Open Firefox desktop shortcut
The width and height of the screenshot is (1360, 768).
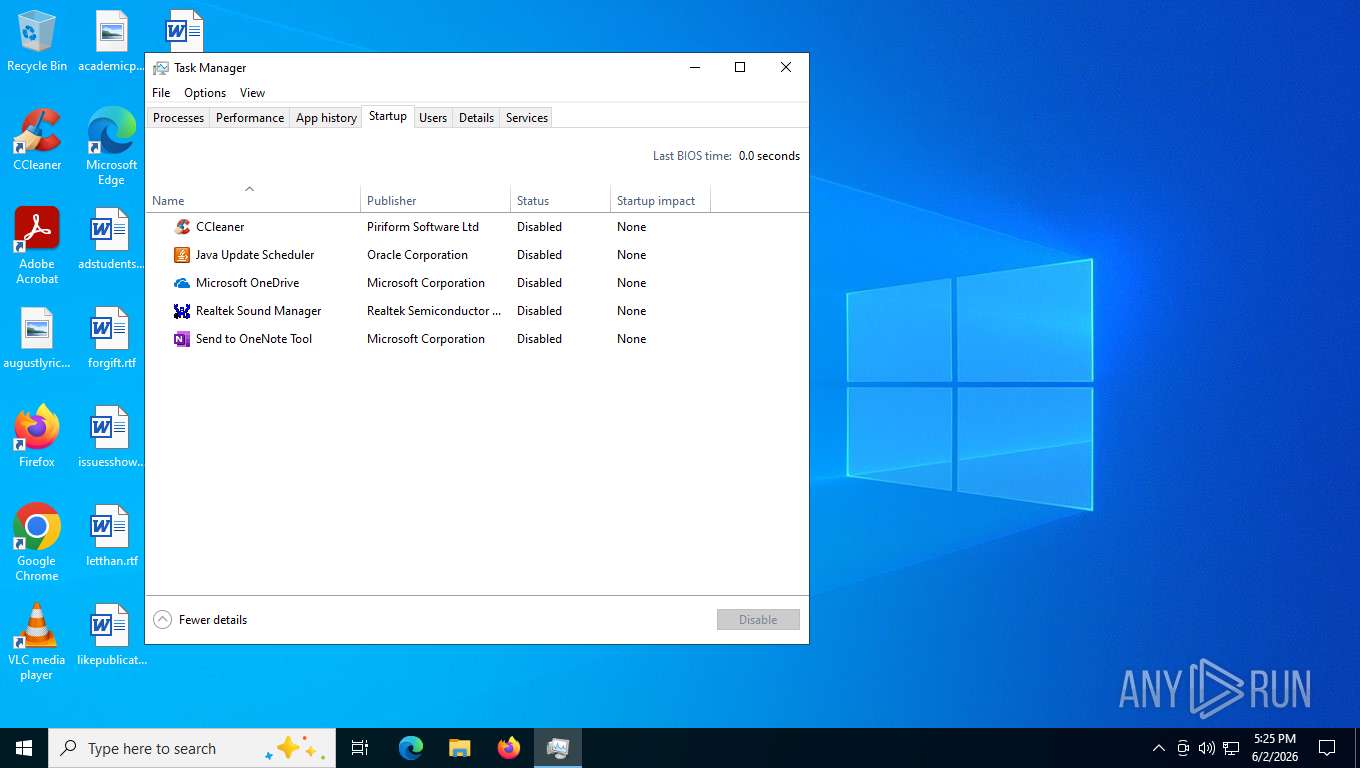click(37, 436)
